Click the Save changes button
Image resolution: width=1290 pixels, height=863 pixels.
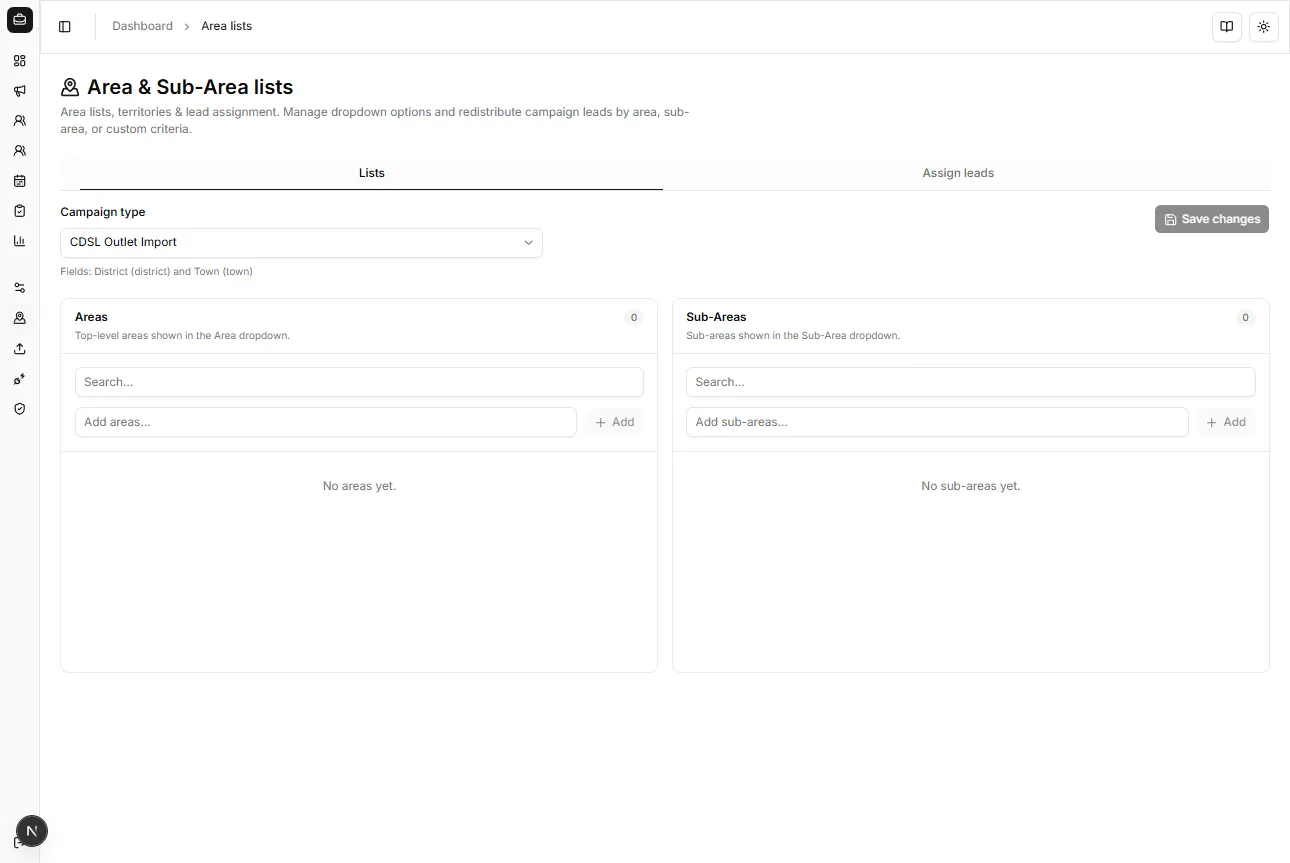[1212, 219]
